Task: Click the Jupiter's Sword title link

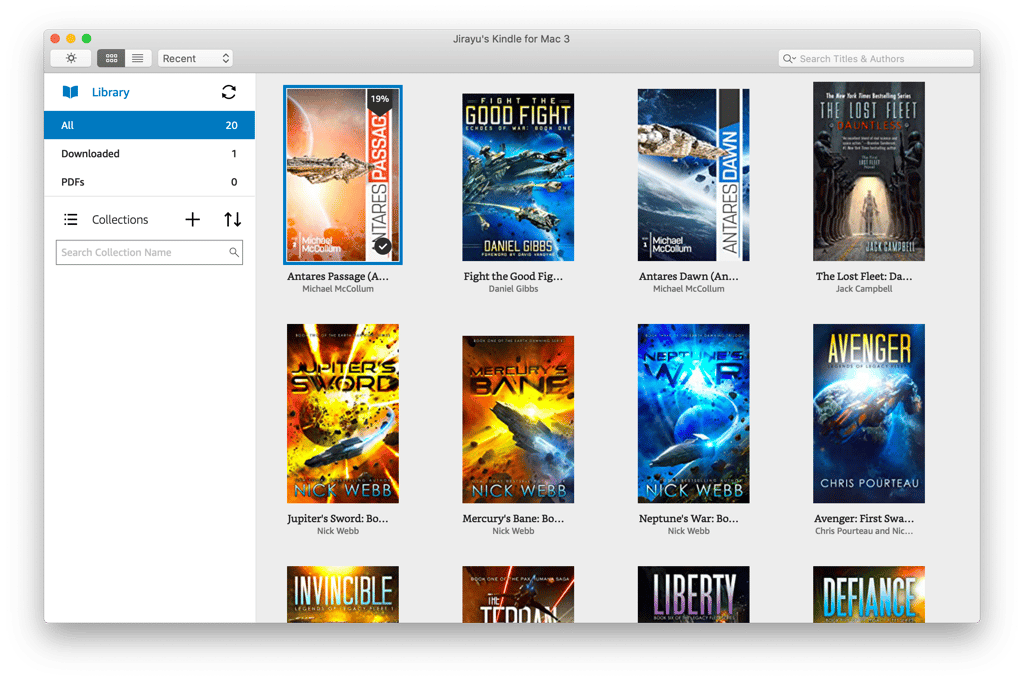Action: [337, 519]
